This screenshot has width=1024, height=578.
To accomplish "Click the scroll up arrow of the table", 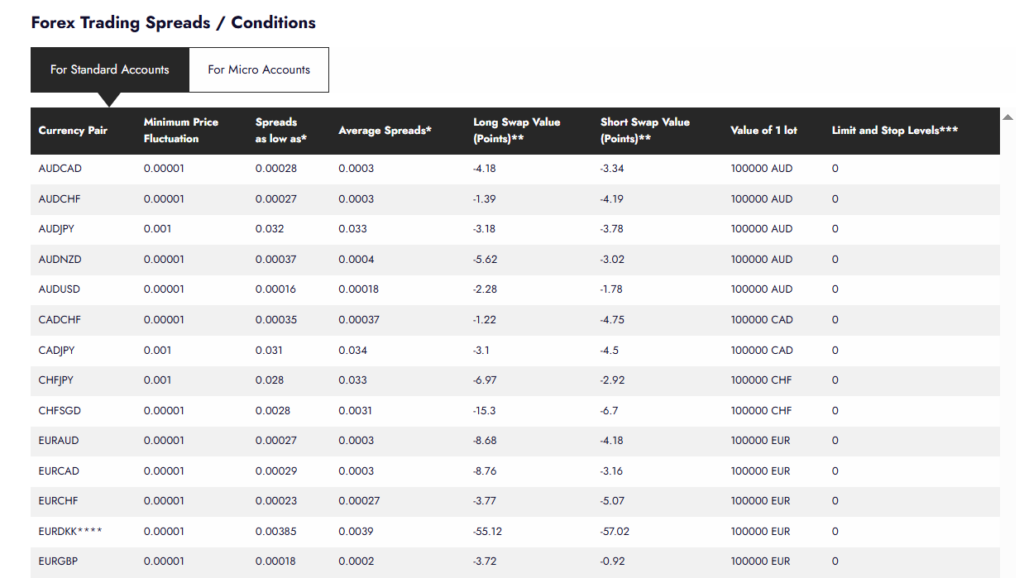I will click(x=1007, y=118).
